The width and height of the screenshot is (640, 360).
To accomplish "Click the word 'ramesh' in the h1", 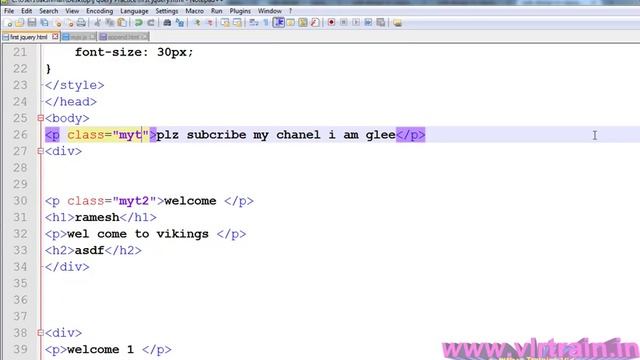I will 97,217.
